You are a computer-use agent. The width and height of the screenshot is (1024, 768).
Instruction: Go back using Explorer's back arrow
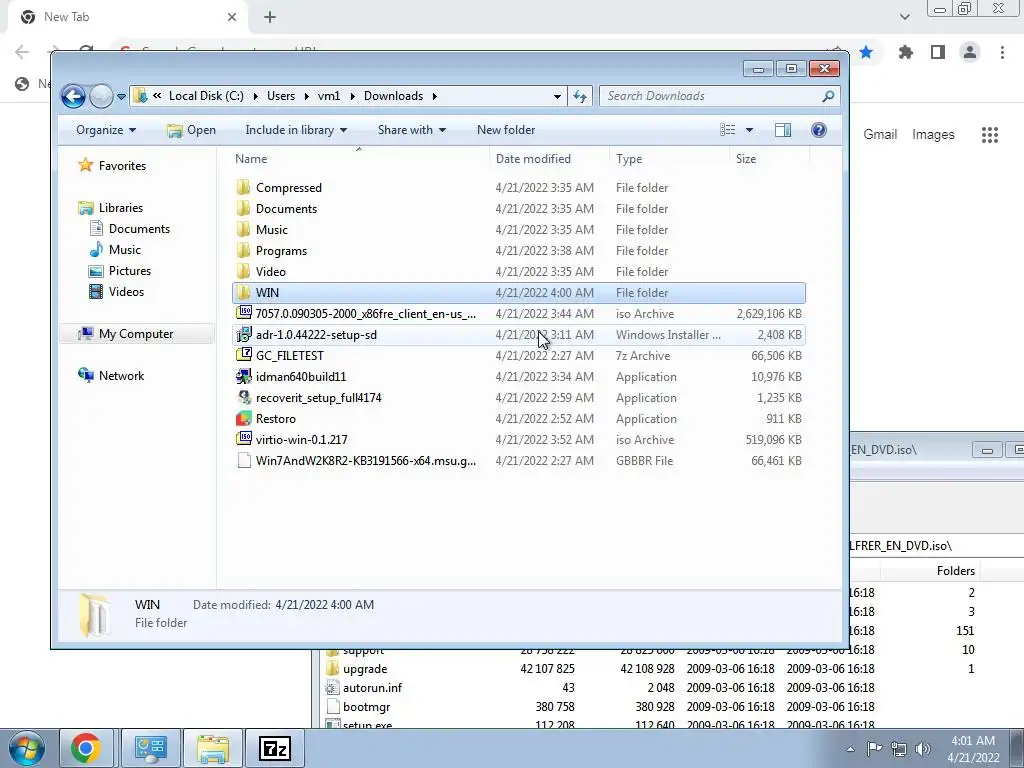tap(73, 97)
